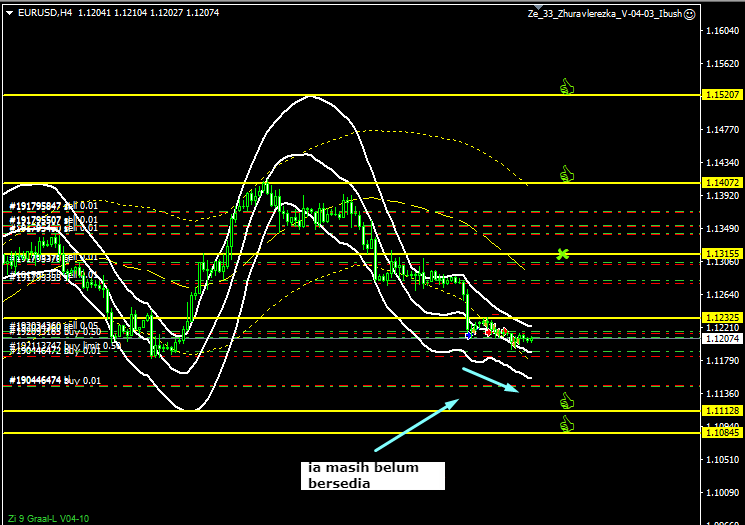
Task: Click the 1.14770 value on the price axis
Action: 723,129
